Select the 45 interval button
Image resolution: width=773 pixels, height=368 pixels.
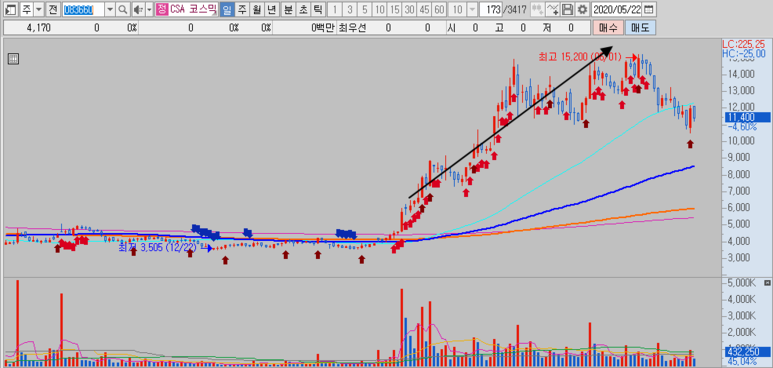pos(423,9)
